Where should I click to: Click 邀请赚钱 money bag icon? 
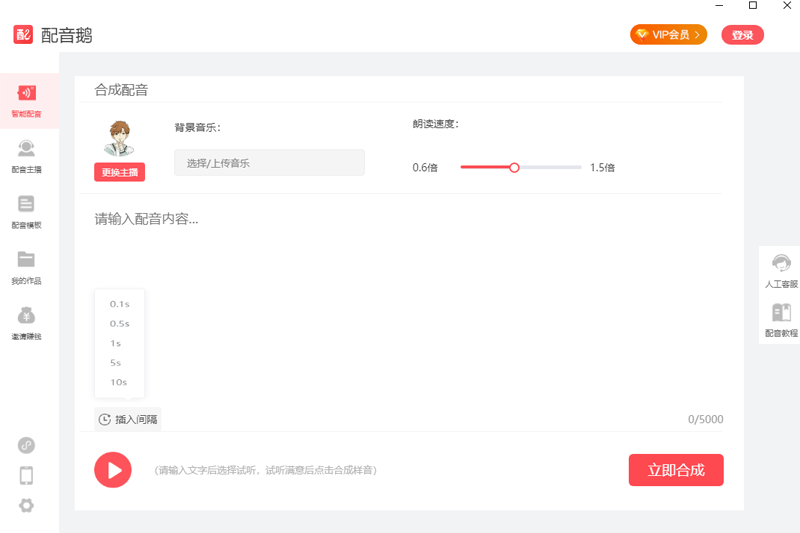[27, 316]
